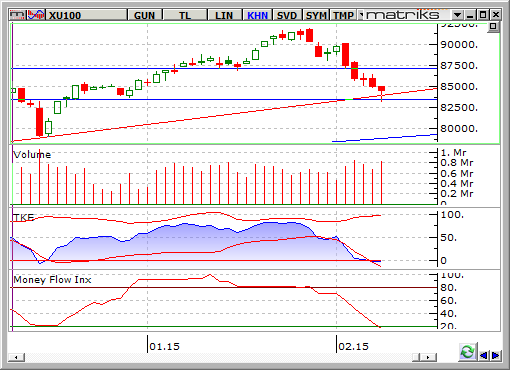The height and width of the screenshot is (370, 510).
Task: Select the GUN period button
Action: click(144, 15)
